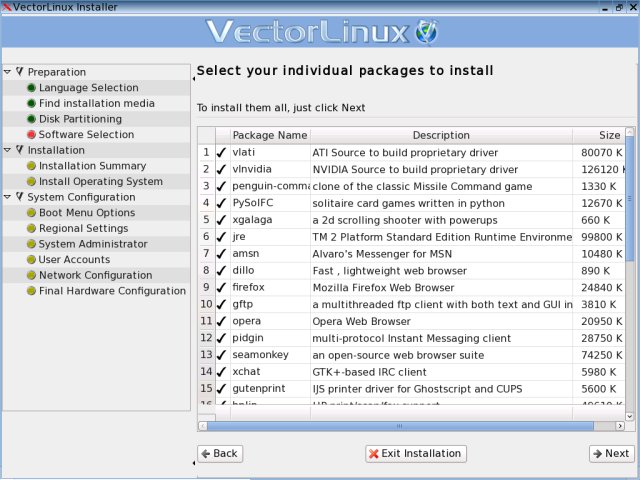640x480 pixels.
Task: Toggle the gutenprint package checkmark
Action: [x=221, y=389]
